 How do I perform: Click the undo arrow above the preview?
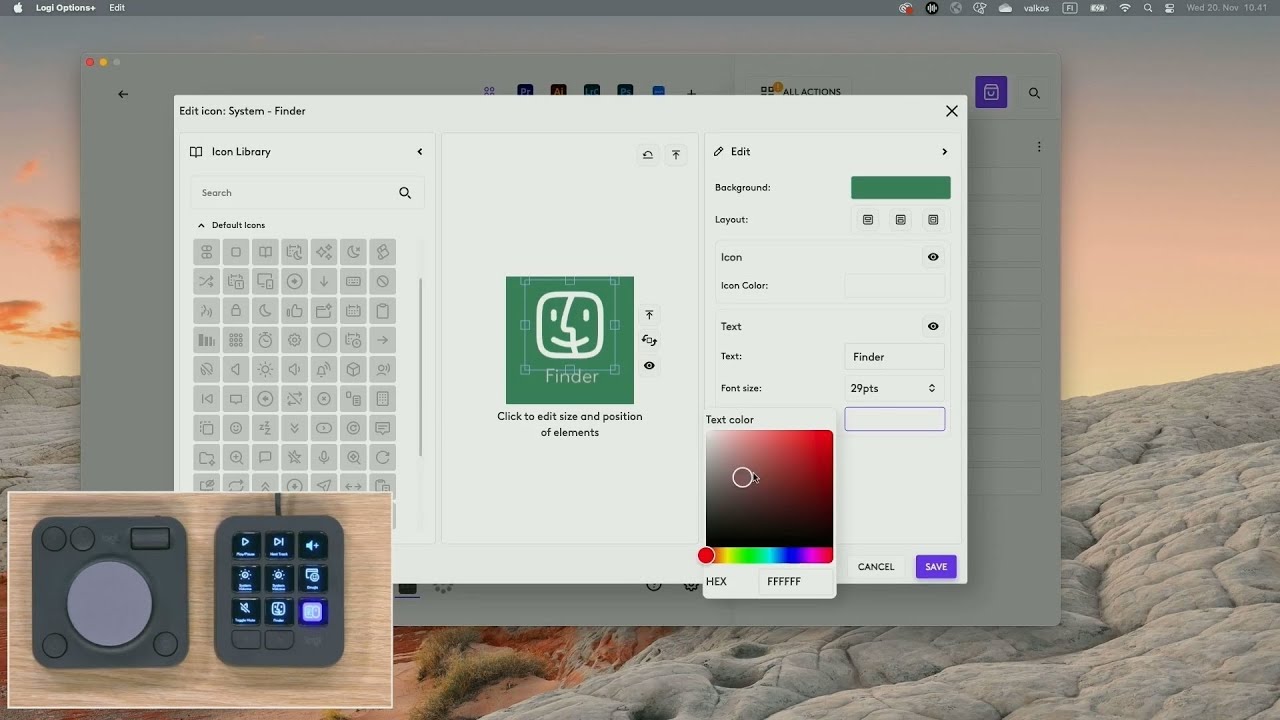(x=648, y=155)
